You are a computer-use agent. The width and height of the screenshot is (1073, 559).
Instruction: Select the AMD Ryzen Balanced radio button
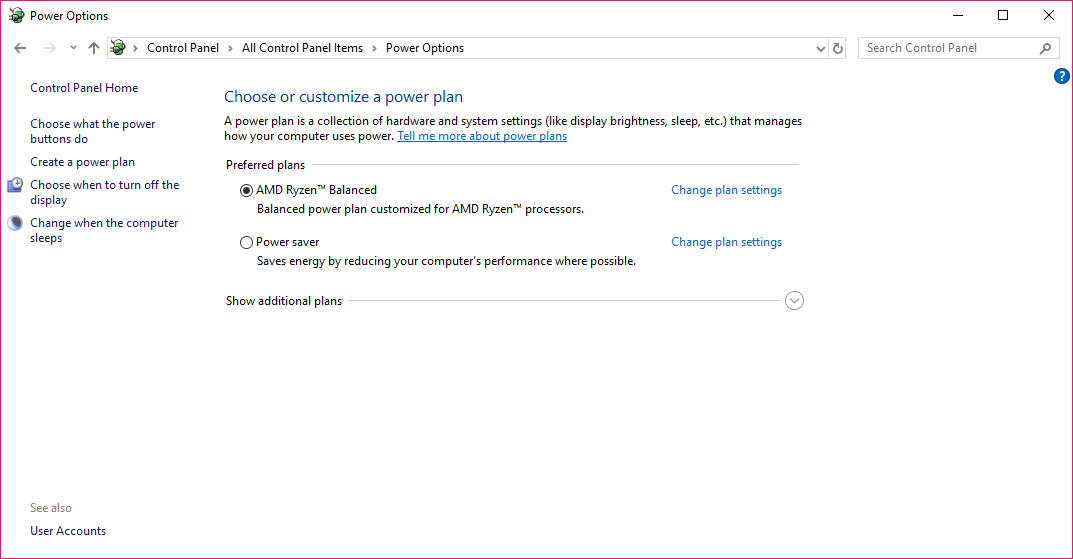(x=246, y=190)
